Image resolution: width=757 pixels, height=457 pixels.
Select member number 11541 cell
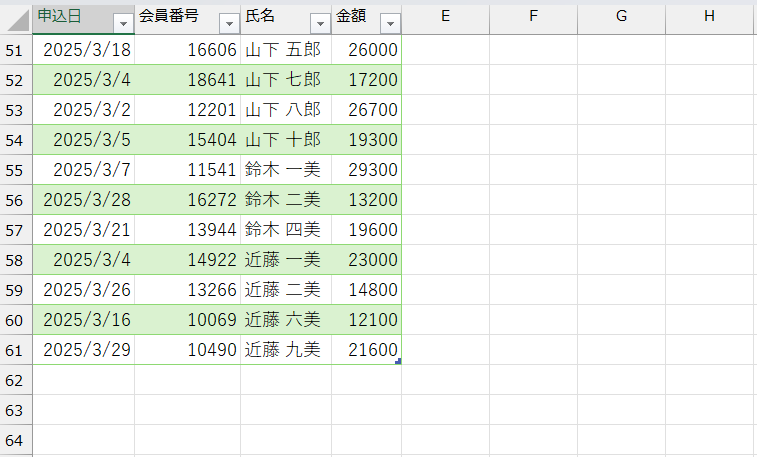click(187, 169)
